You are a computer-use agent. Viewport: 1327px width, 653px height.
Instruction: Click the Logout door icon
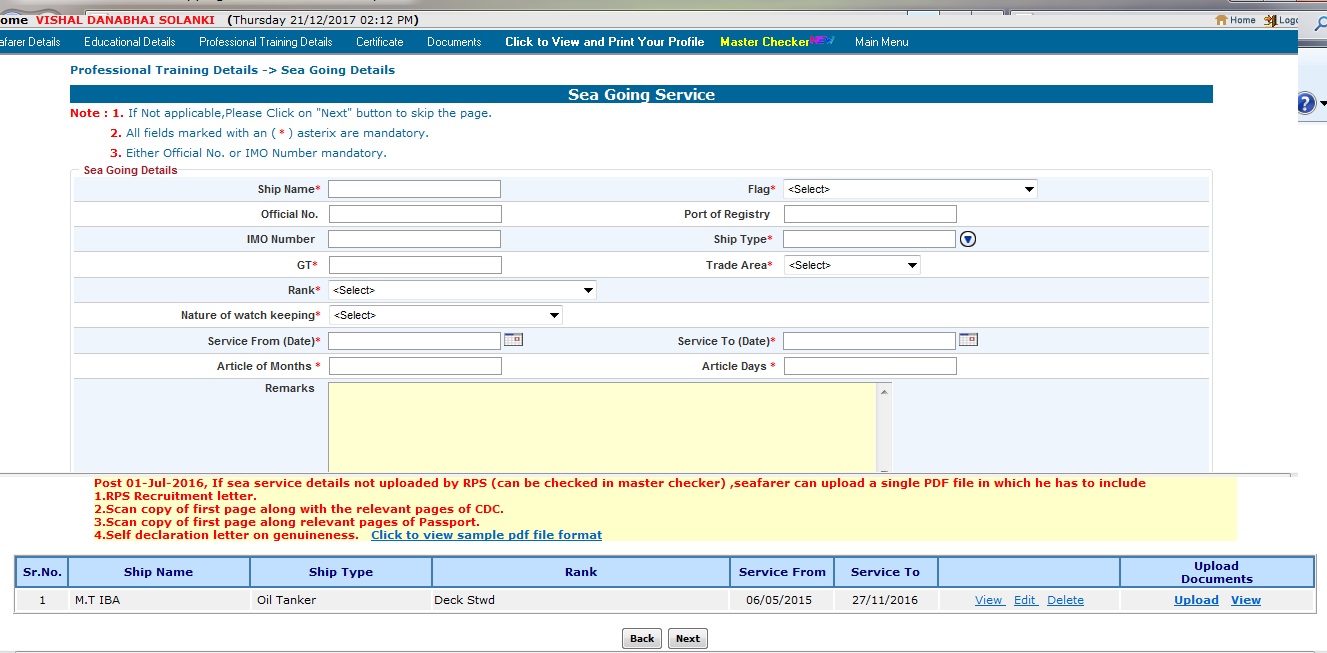click(1271, 20)
